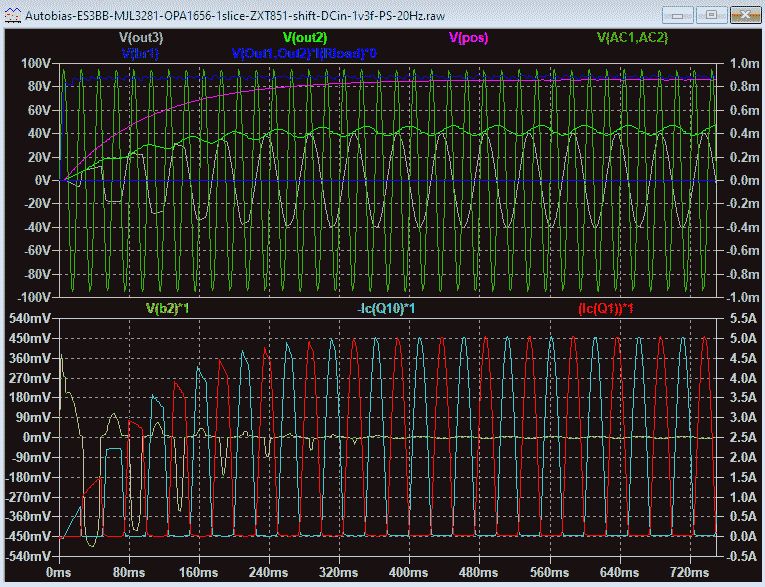Click the -0.5A current axis value
The image size is (765, 587).
point(742,556)
